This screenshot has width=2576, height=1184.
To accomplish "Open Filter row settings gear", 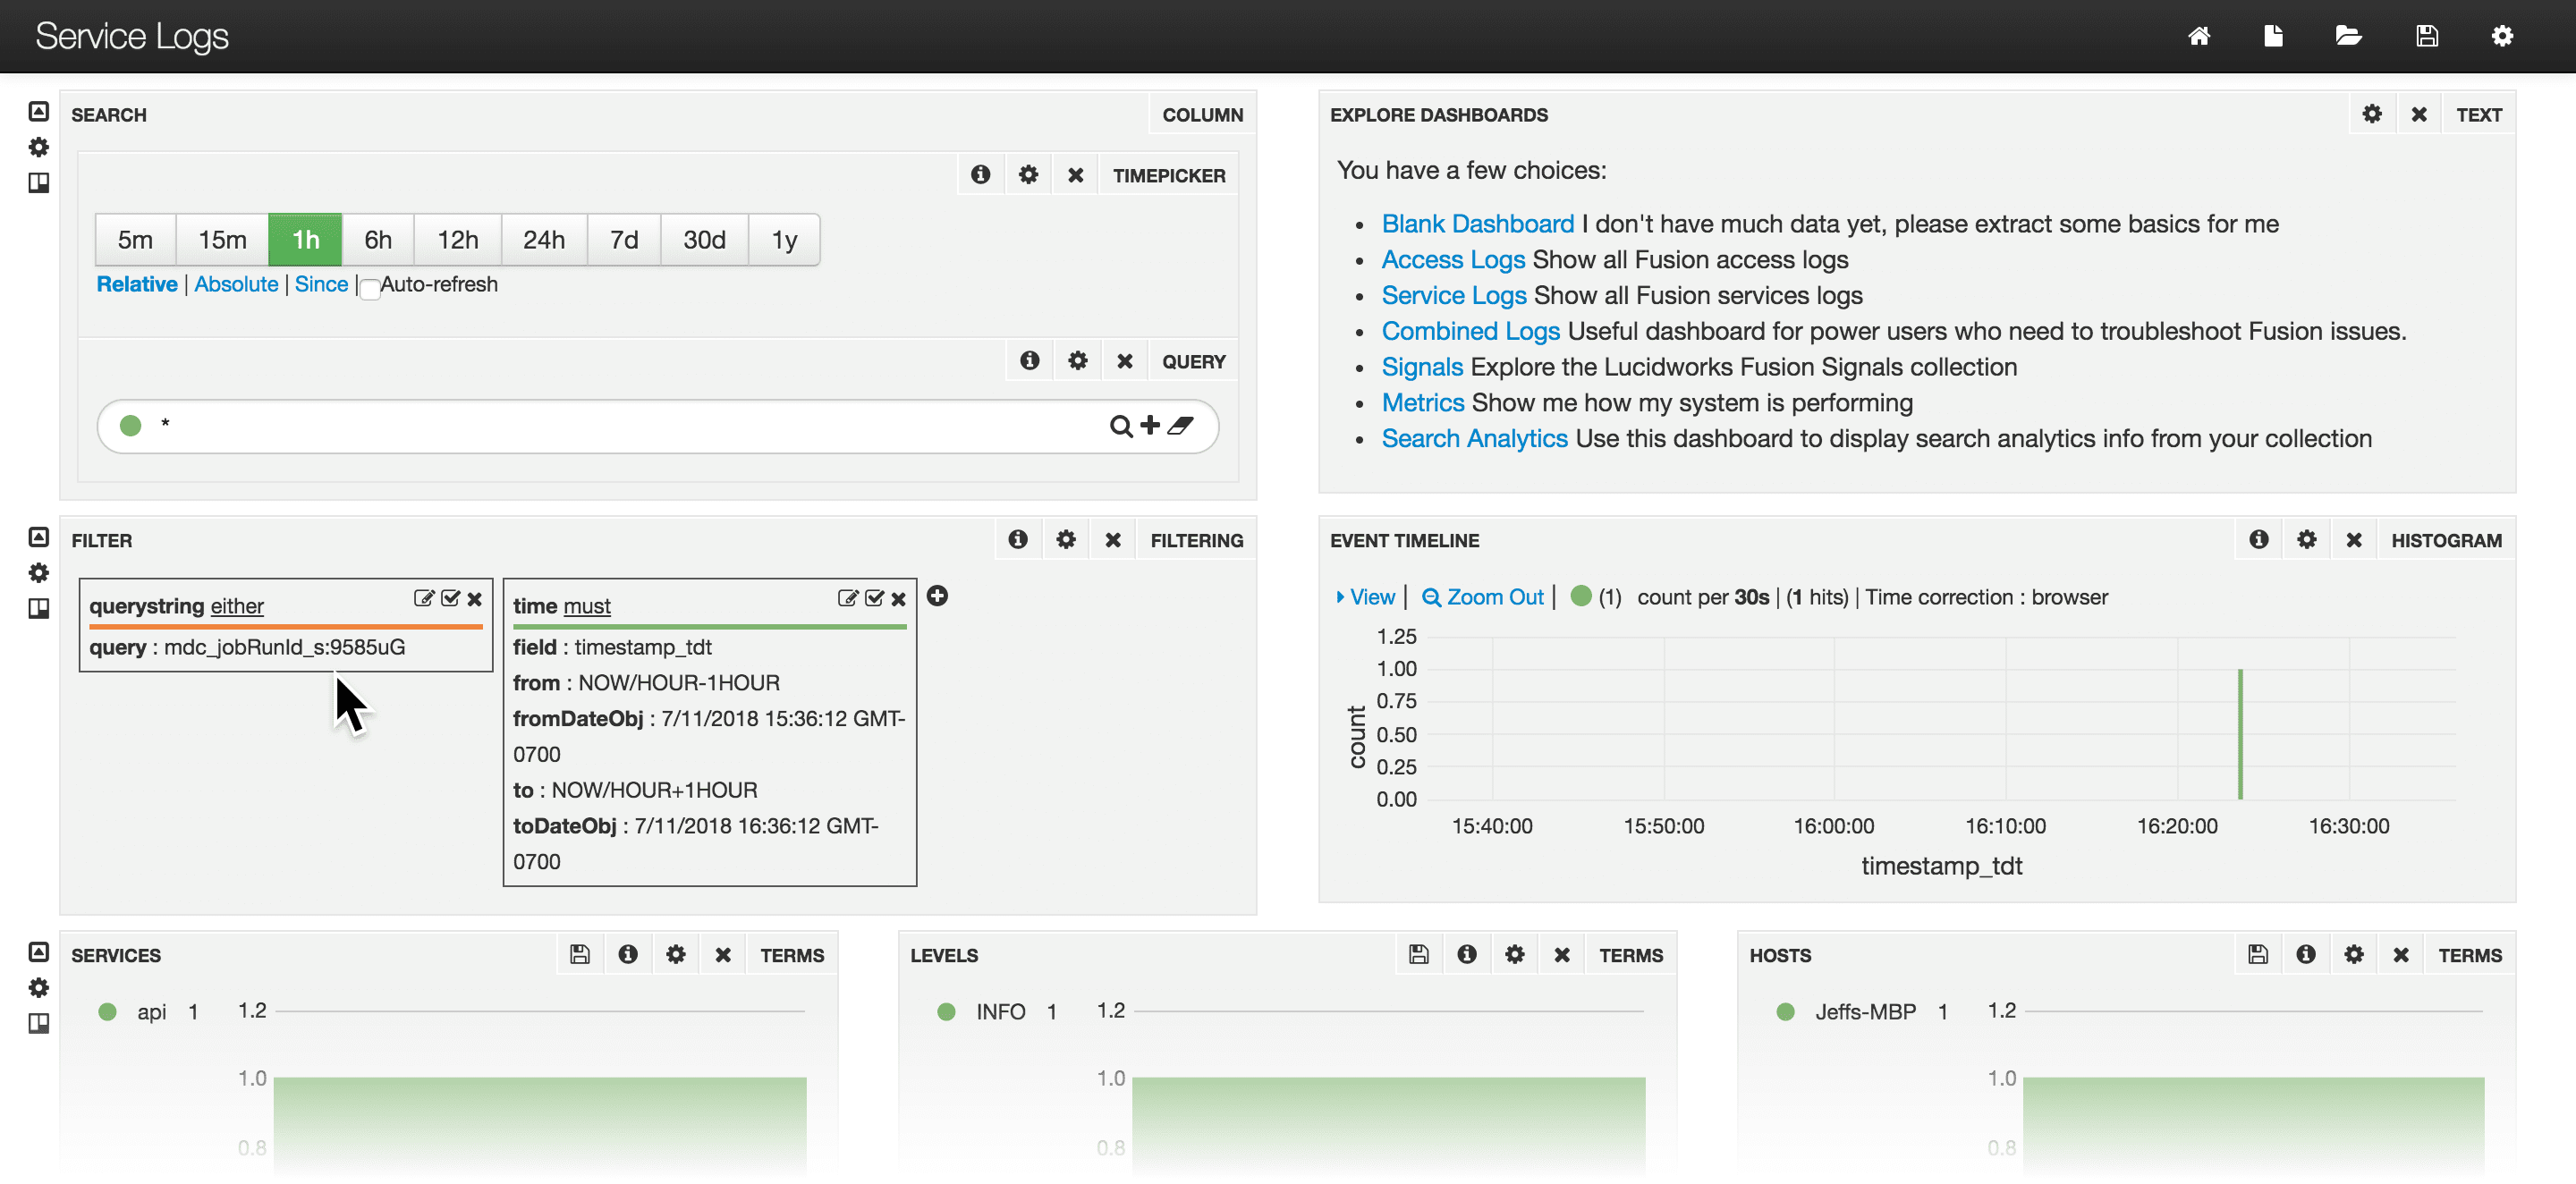I will [38, 573].
